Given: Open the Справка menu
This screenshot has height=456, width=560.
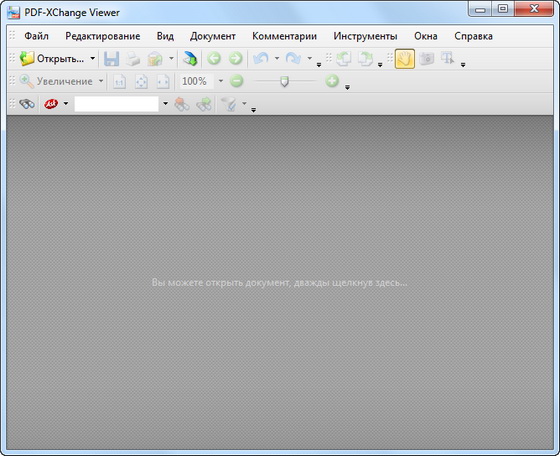Looking at the screenshot, I should coord(473,36).
